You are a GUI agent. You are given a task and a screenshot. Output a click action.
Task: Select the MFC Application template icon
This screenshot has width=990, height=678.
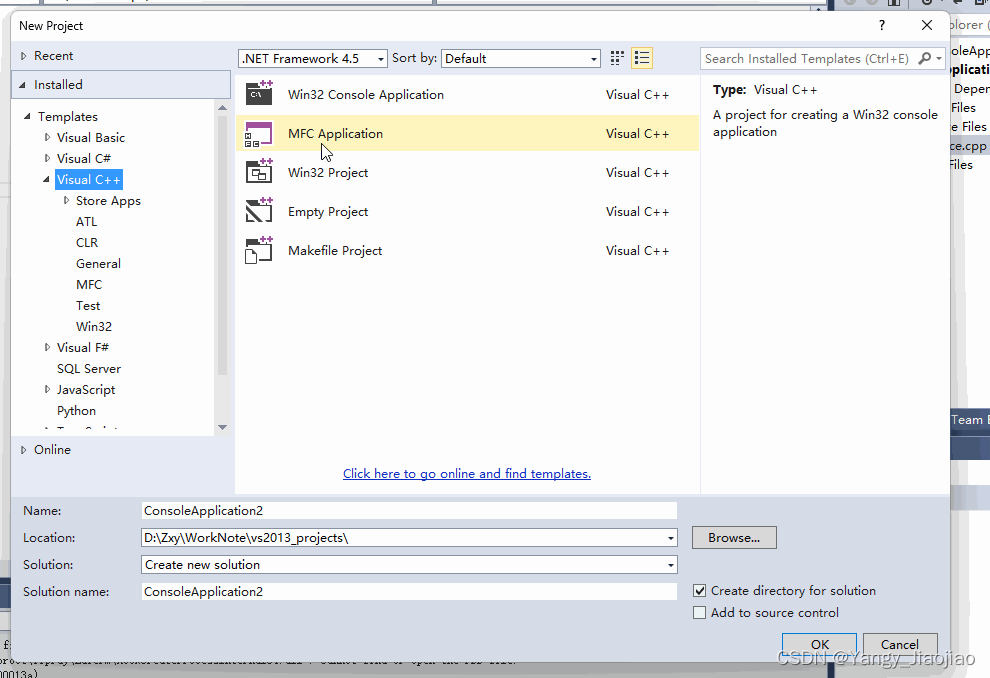[x=259, y=133]
